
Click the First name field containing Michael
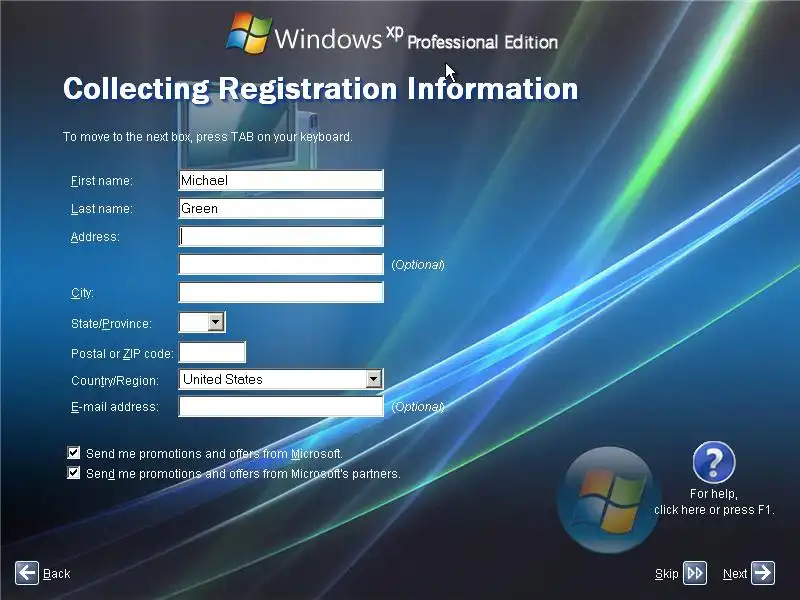pos(281,180)
